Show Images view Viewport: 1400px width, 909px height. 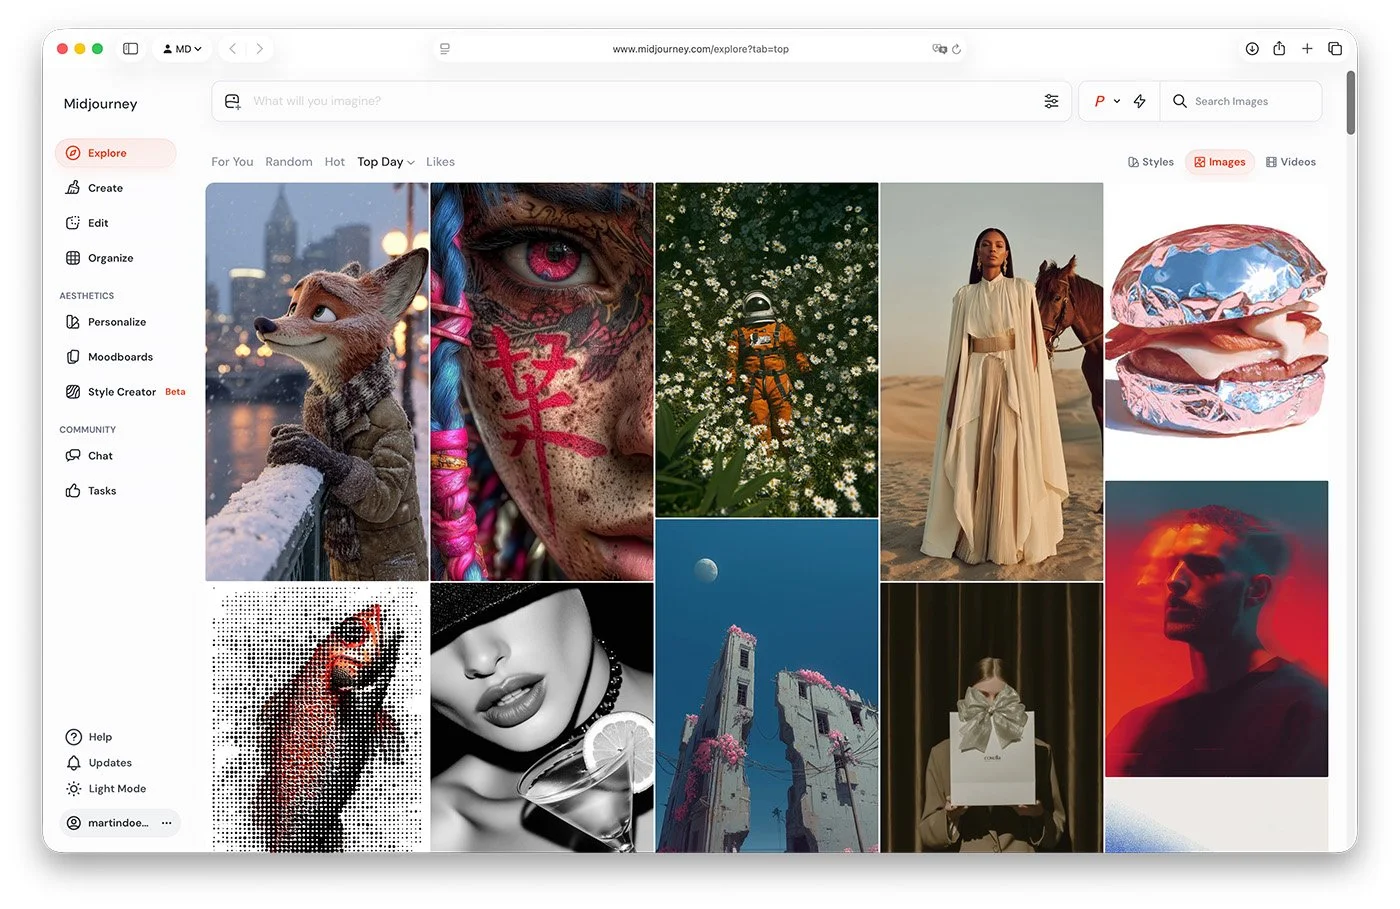click(x=1220, y=162)
